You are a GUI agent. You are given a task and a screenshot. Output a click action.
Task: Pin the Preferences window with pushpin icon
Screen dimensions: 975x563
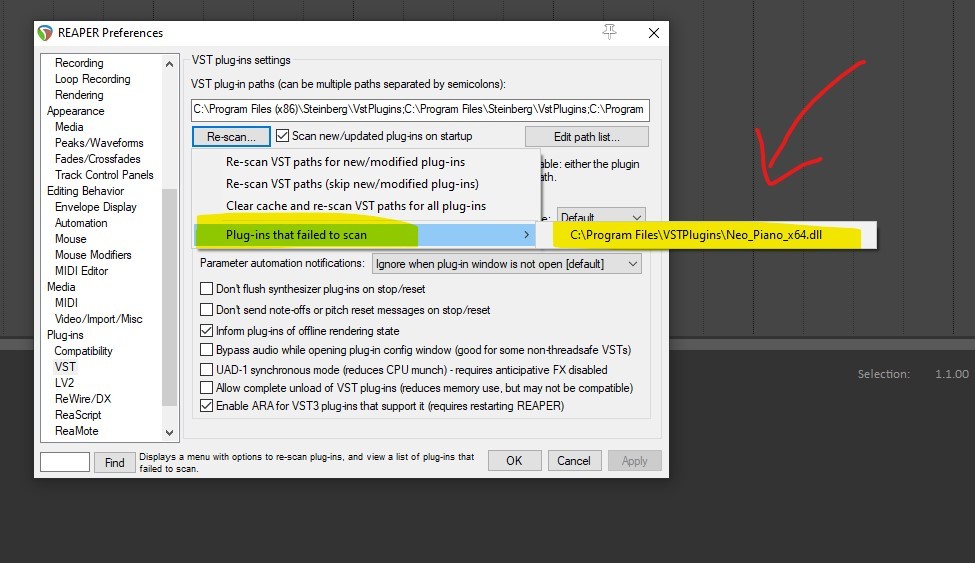click(609, 32)
